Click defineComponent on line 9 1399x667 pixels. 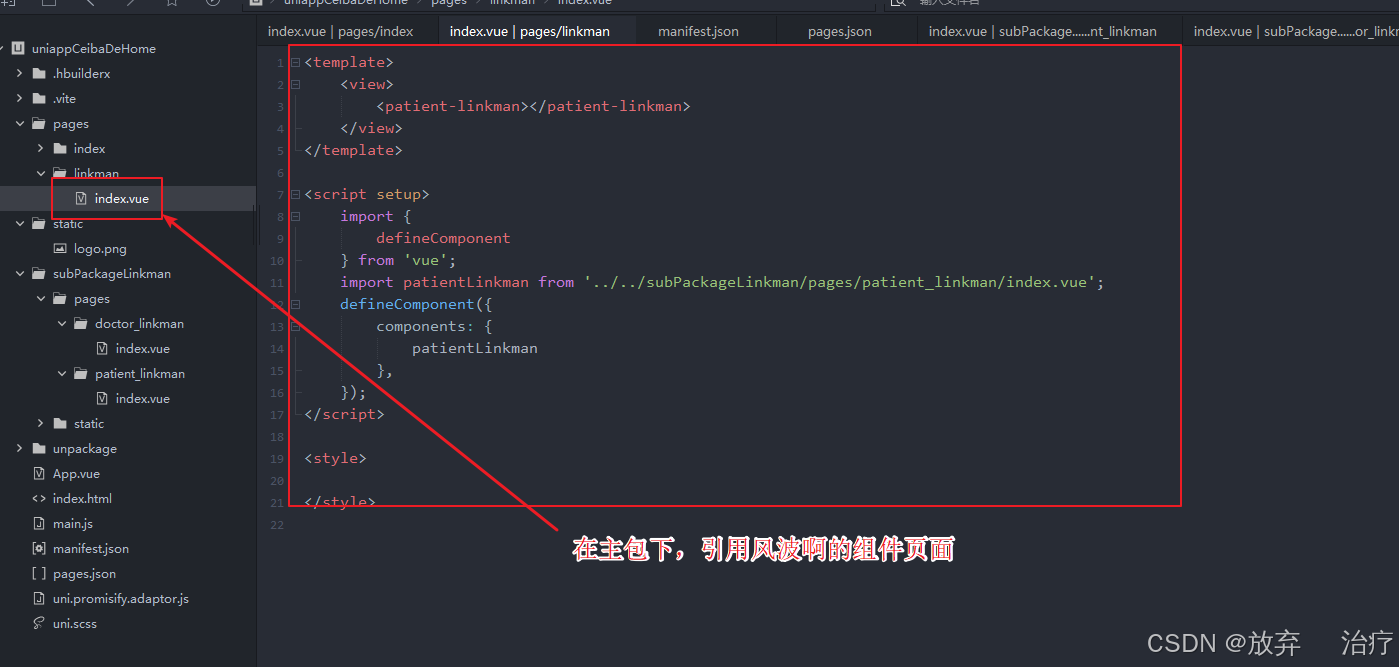443,238
